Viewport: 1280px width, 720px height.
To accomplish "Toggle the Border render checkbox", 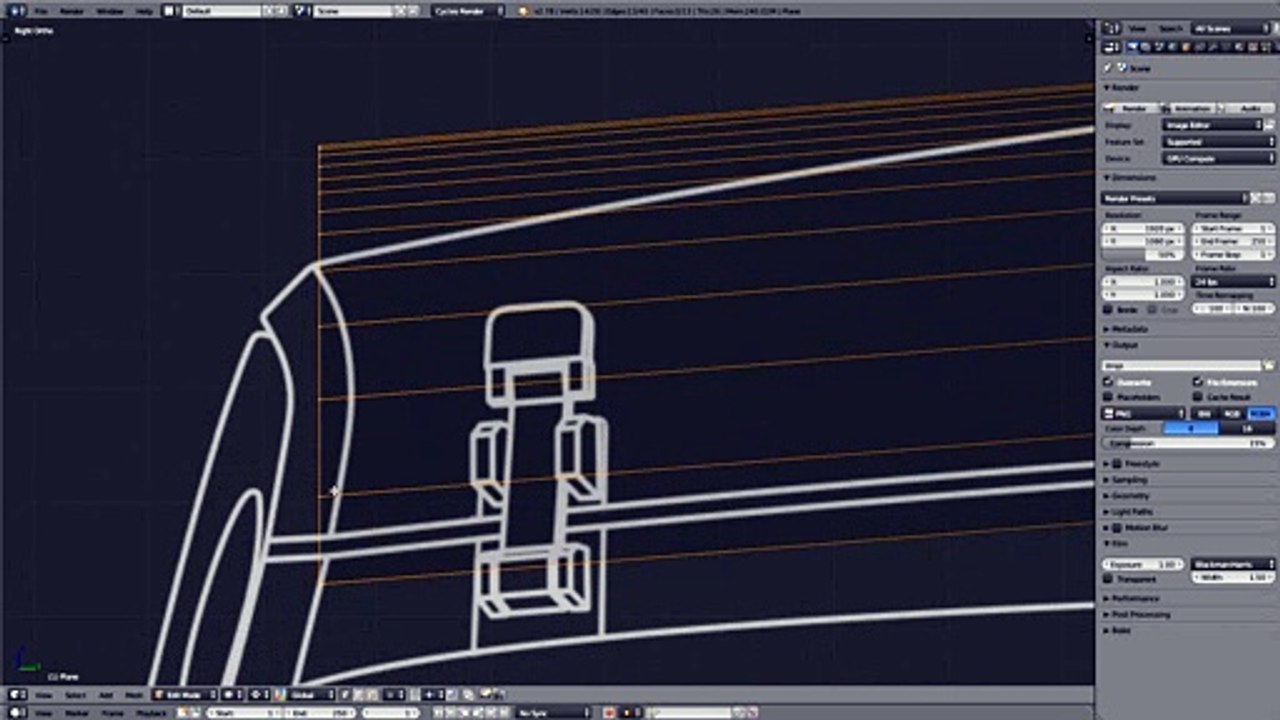I will (1108, 310).
